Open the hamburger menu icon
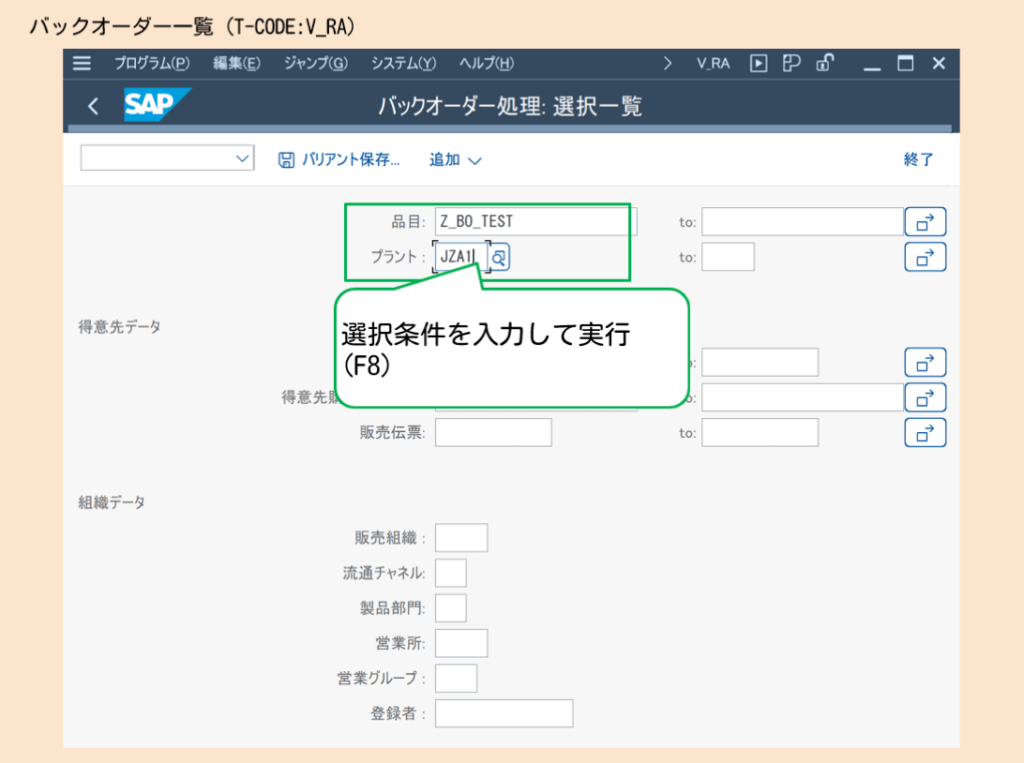1024x763 pixels. 82,63
